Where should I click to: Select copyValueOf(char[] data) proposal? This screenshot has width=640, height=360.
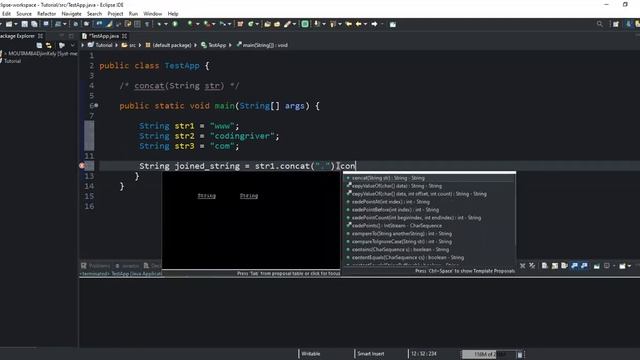(x=429, y=186)
